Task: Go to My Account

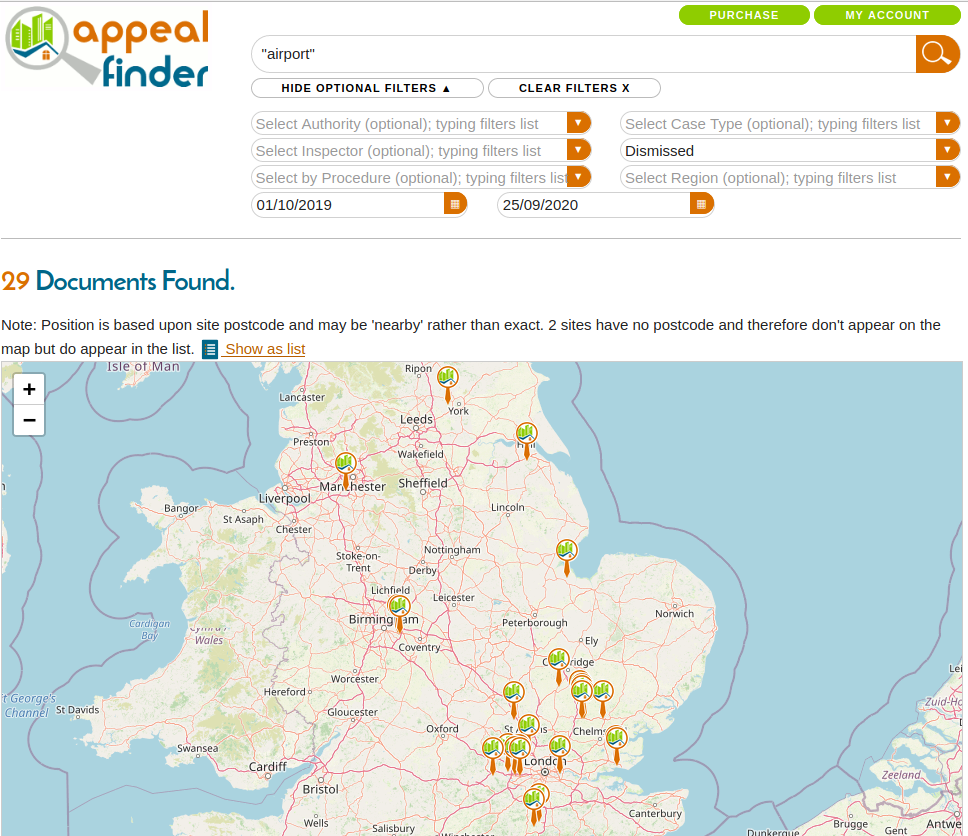Action: click(x=886, y=15)
